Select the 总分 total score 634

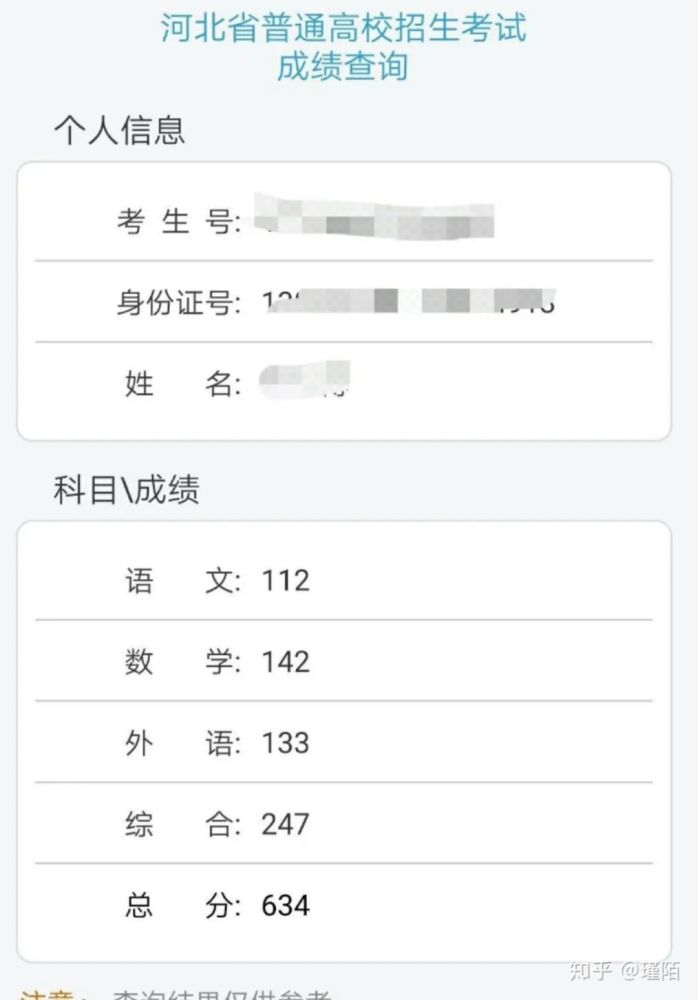tap(285, 907)
